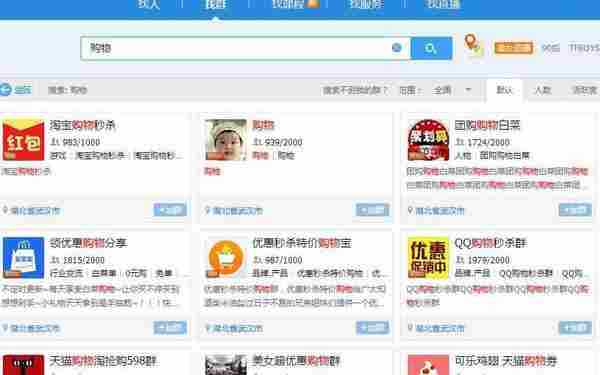Image resolution: width=600 pixels, height=375 pixels.
Task: Click the location link on the QQ购物秒杀群 card
Action: click(440, 328)
